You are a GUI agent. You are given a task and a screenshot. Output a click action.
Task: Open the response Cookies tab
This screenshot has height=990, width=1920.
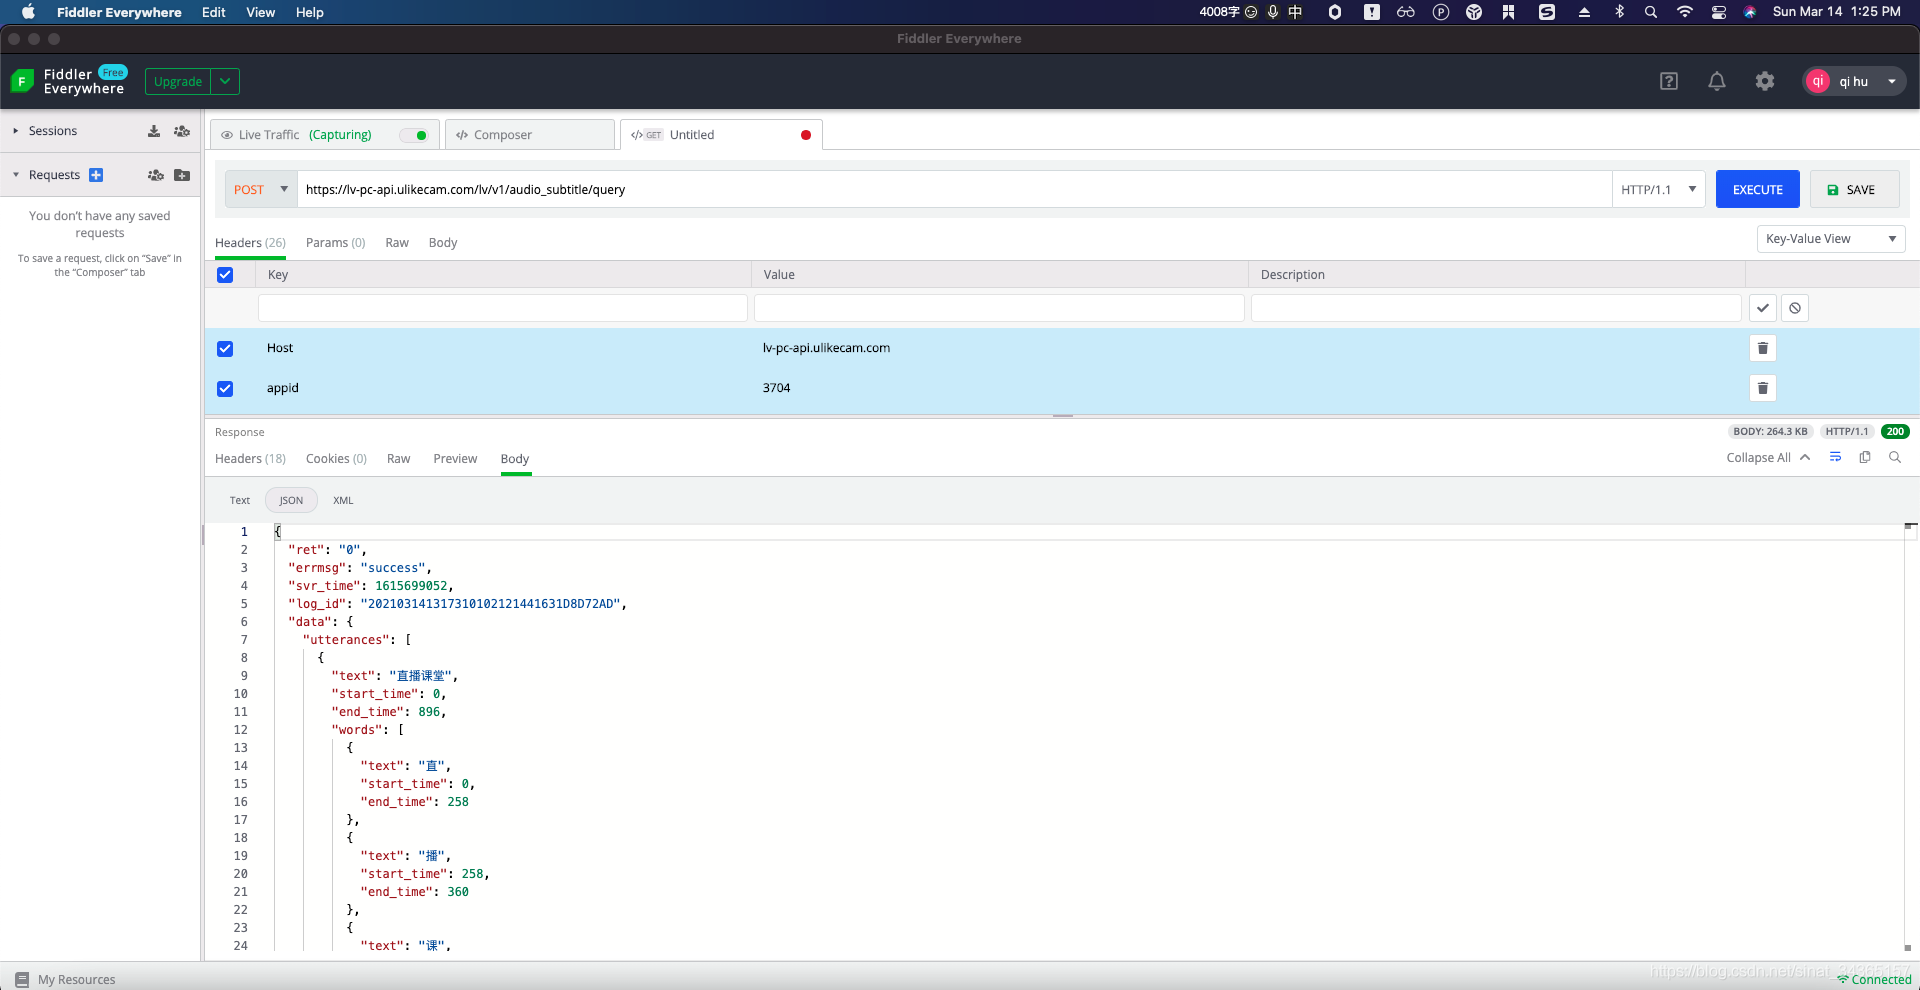tap(336, 459)
